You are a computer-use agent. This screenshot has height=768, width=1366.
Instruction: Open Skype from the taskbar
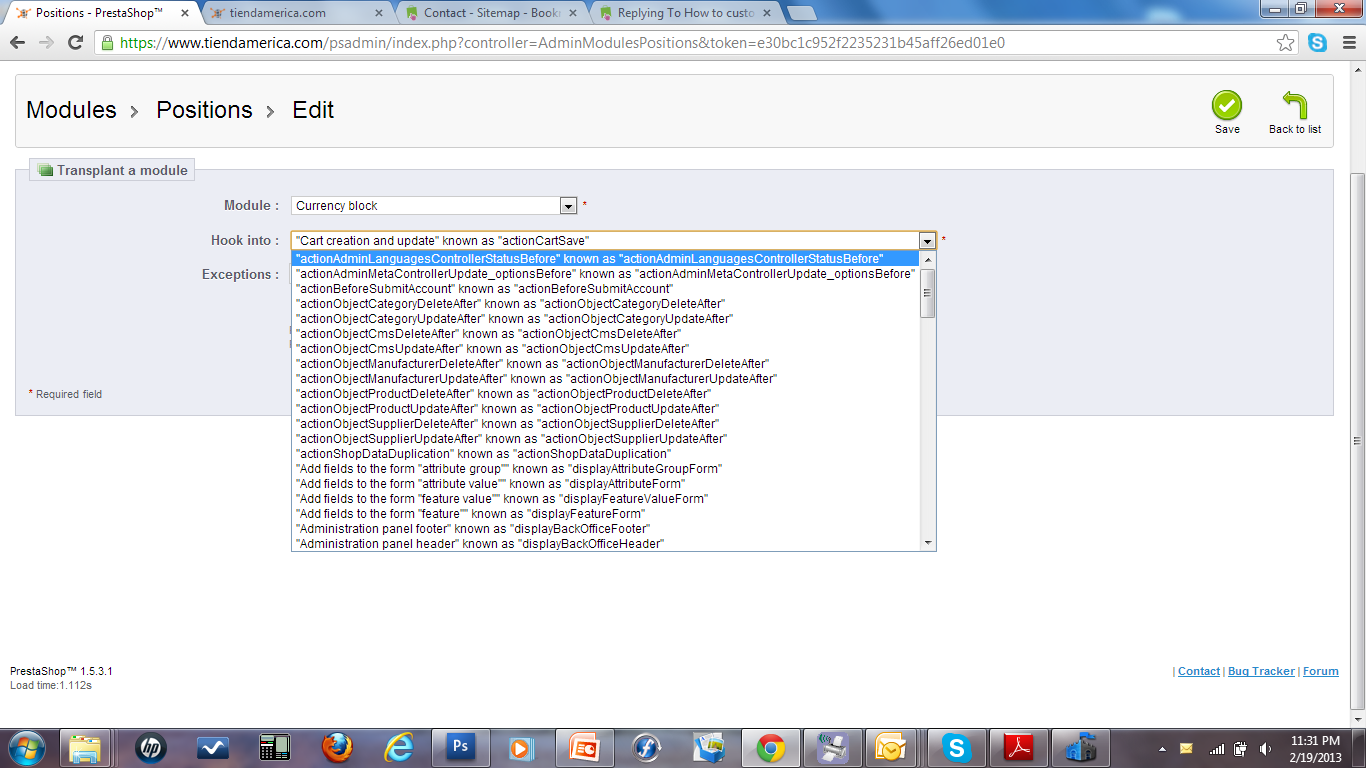[956, 748]
